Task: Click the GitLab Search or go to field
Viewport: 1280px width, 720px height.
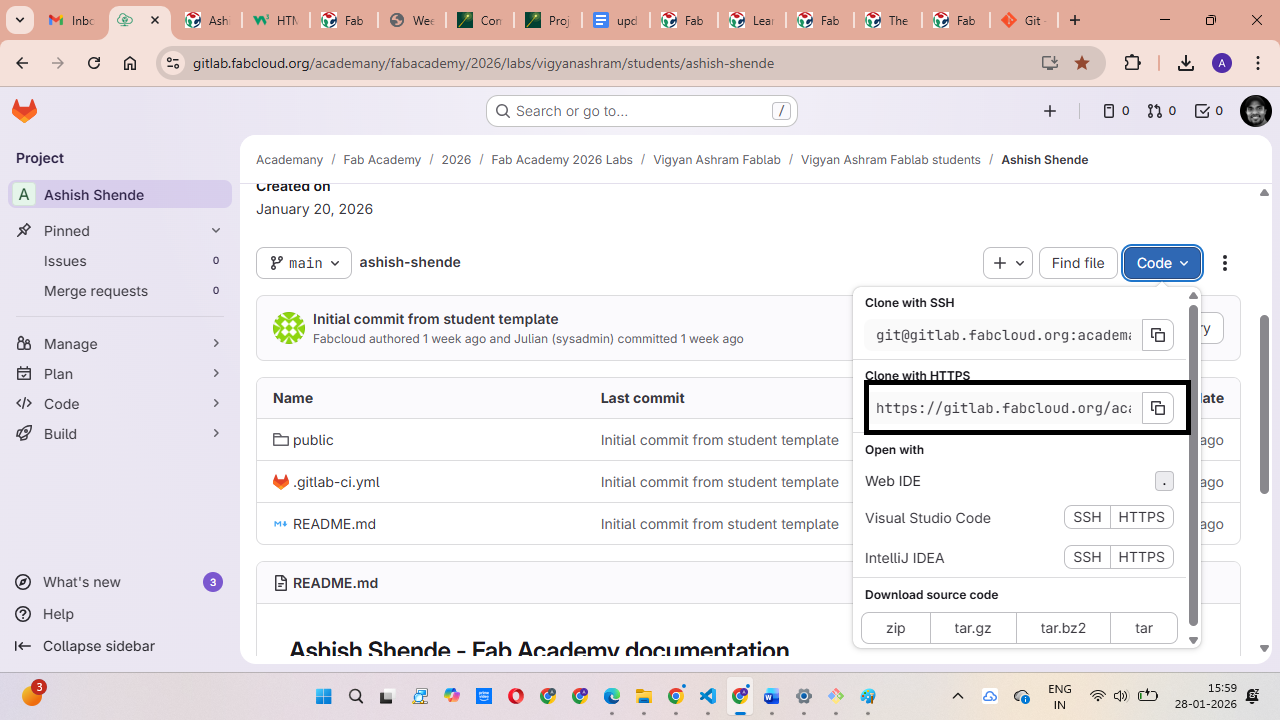Action: coord(642,111)
